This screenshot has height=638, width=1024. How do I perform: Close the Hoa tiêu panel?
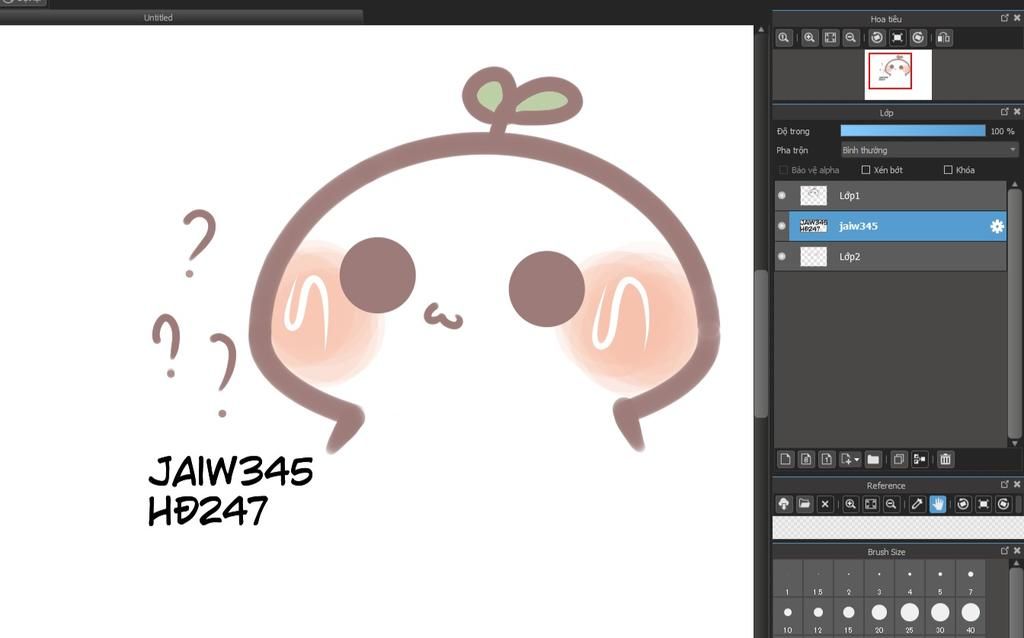click(x=1017, y=18)
